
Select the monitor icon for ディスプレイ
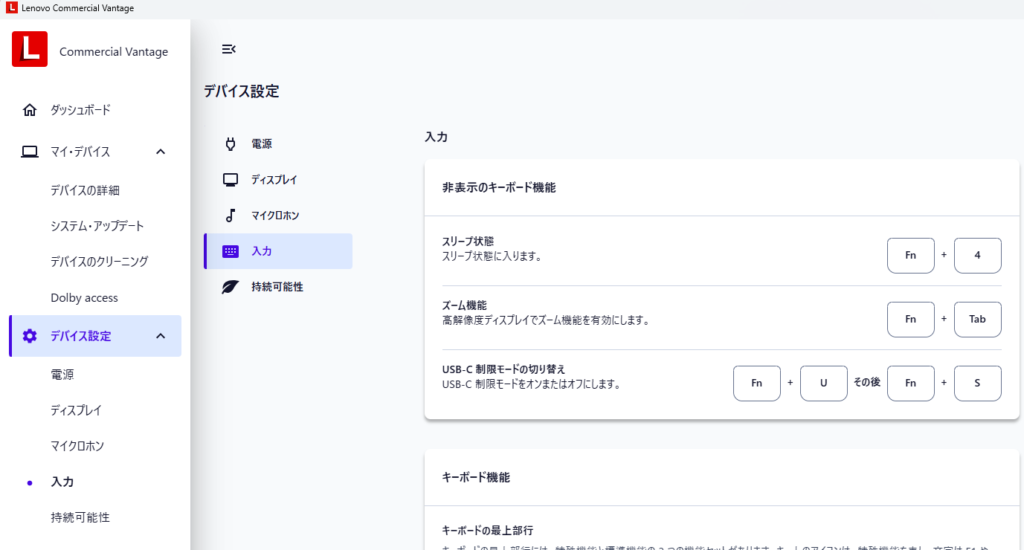click(x=230, y=180)
